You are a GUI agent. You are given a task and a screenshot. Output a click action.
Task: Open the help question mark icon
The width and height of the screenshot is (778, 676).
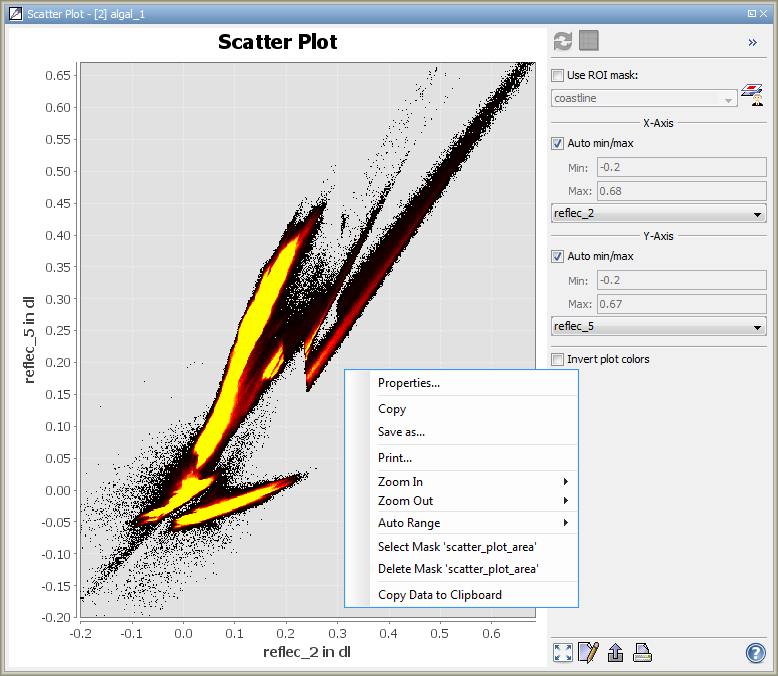pyautogui.click(x=756, y=653)
